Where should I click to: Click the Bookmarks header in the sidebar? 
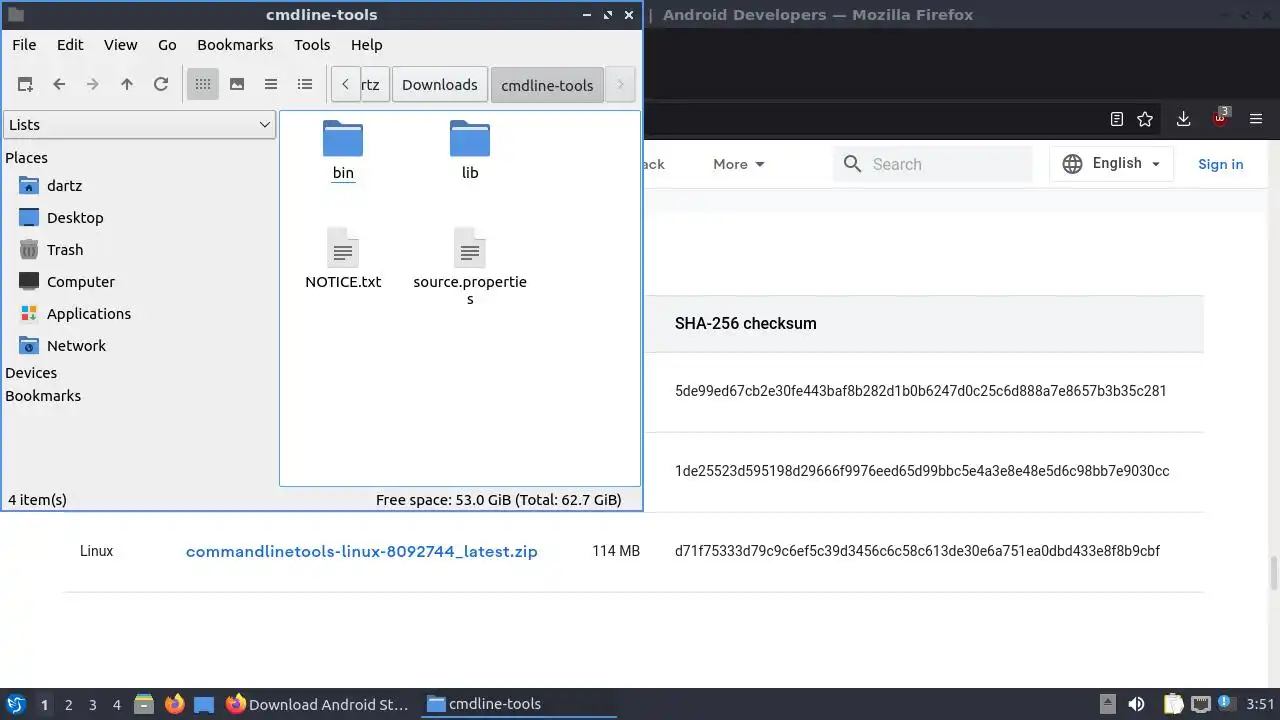(x=43, y=396)
